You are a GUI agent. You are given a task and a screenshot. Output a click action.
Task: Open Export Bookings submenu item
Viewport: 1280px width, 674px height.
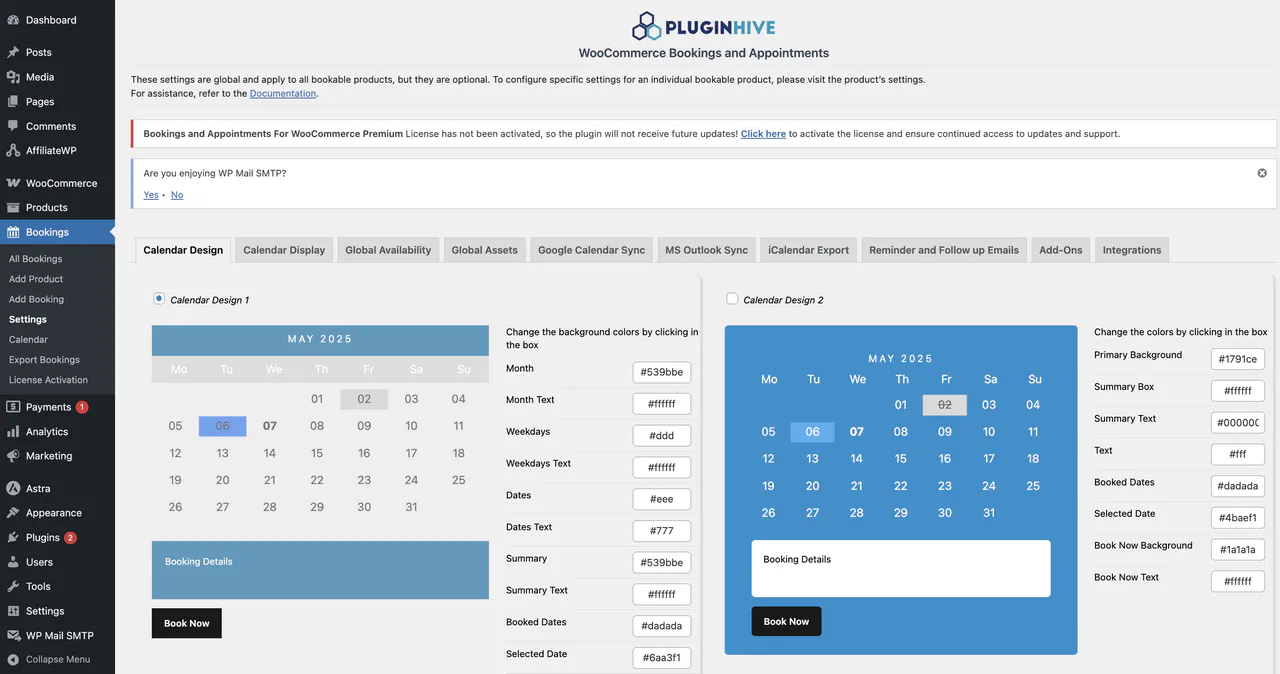[44, 360]
